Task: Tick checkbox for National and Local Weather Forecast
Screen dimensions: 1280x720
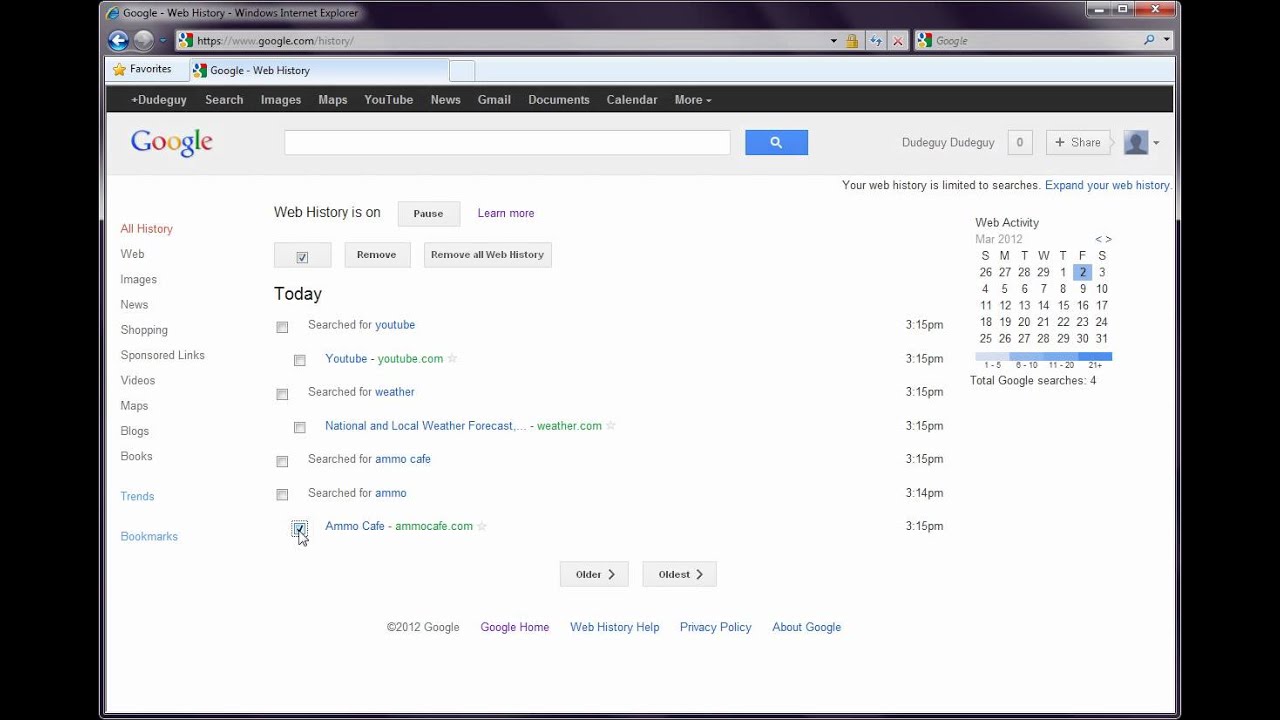Action: 299,427
